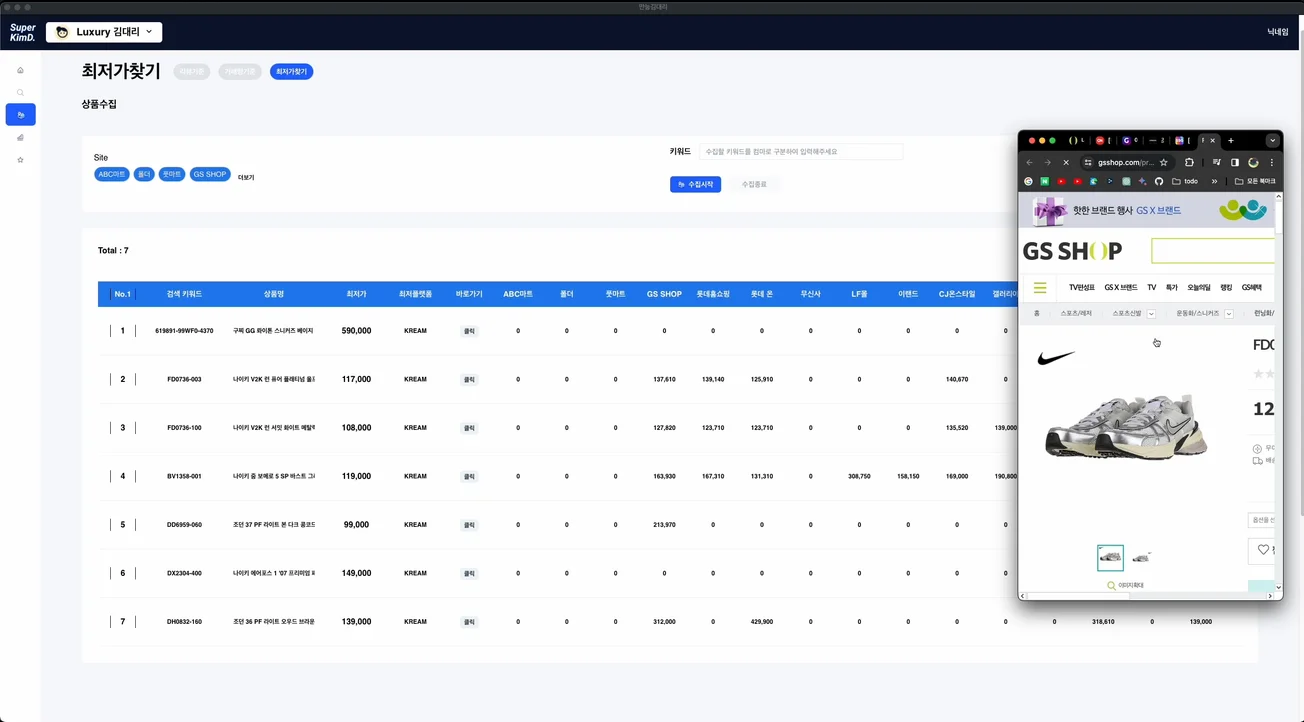Toggle the 폴더 site filter chip

point(144,174)
